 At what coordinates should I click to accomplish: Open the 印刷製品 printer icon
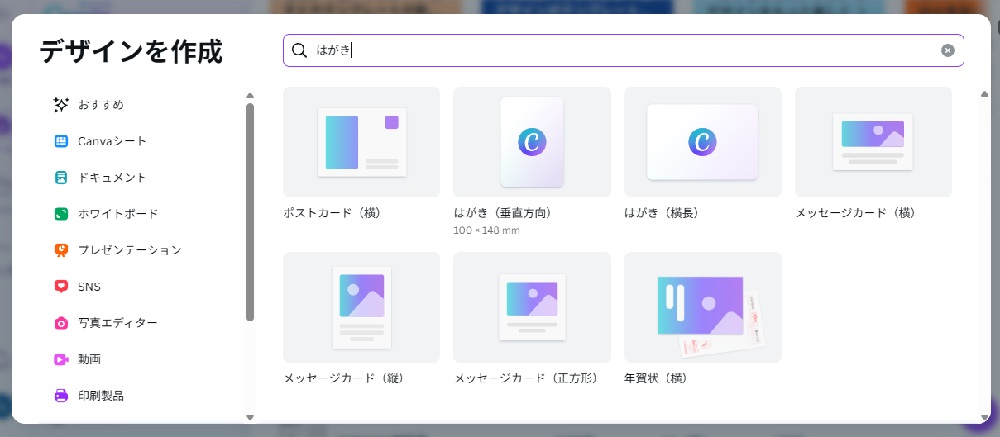coord(61,395)
